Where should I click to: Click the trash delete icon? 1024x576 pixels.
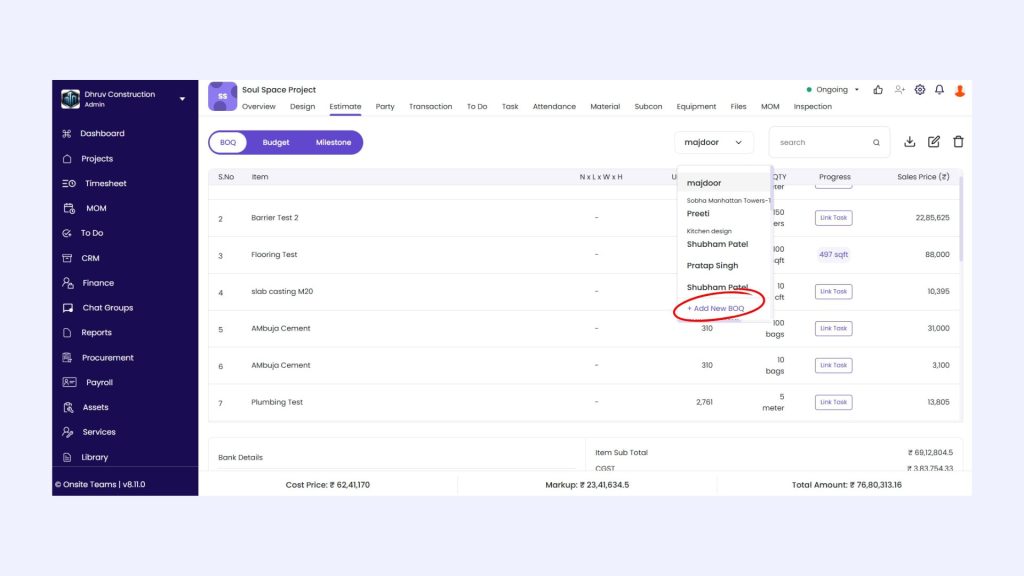click(958, 142)
